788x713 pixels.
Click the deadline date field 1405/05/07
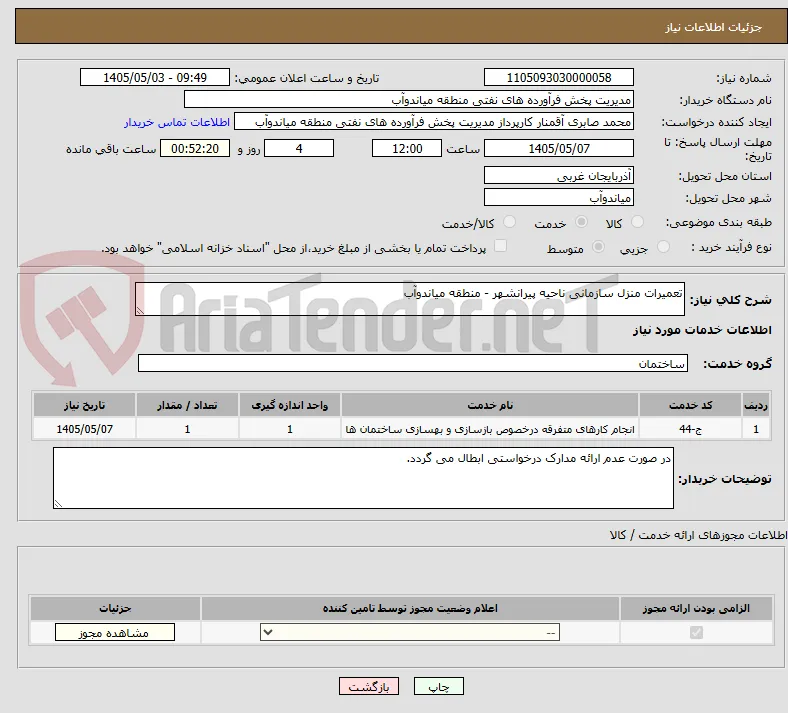coord(559,148)
